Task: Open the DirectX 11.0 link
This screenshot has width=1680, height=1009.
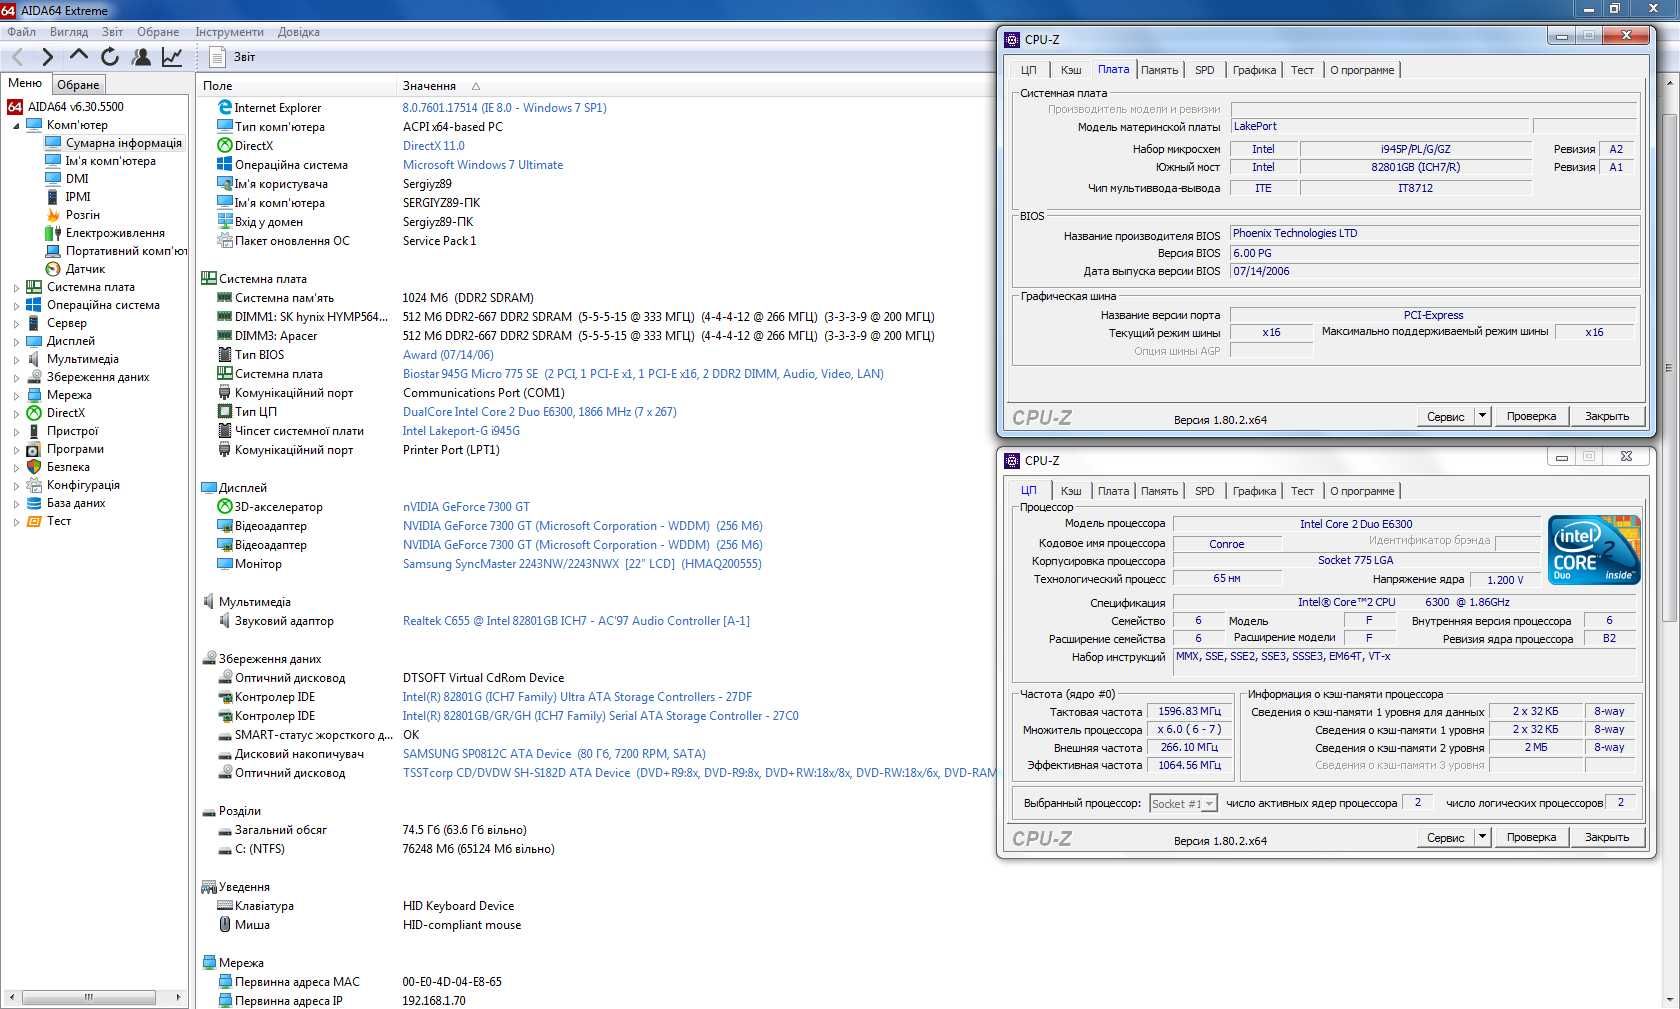Action: click(434, 146)
